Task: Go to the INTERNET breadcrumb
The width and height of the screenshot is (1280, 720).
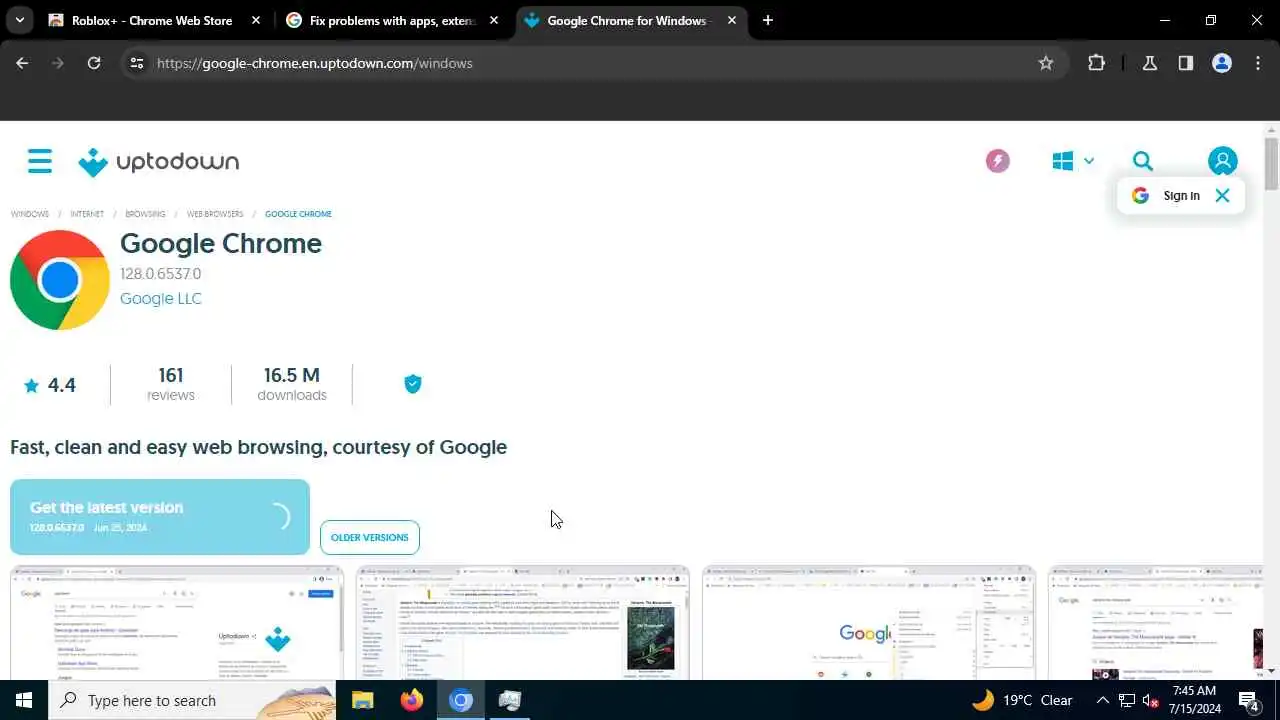Action: click(x=87, y=214)
